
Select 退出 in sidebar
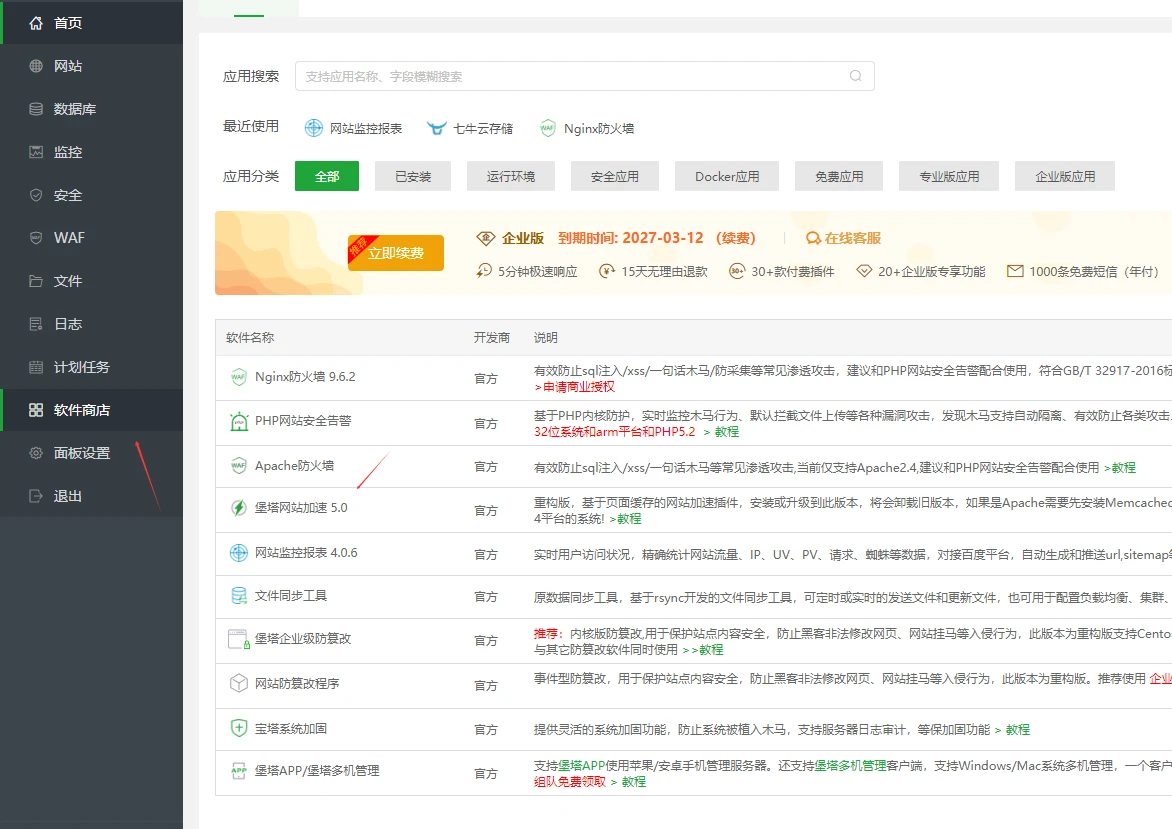click(x=91, y=496)
